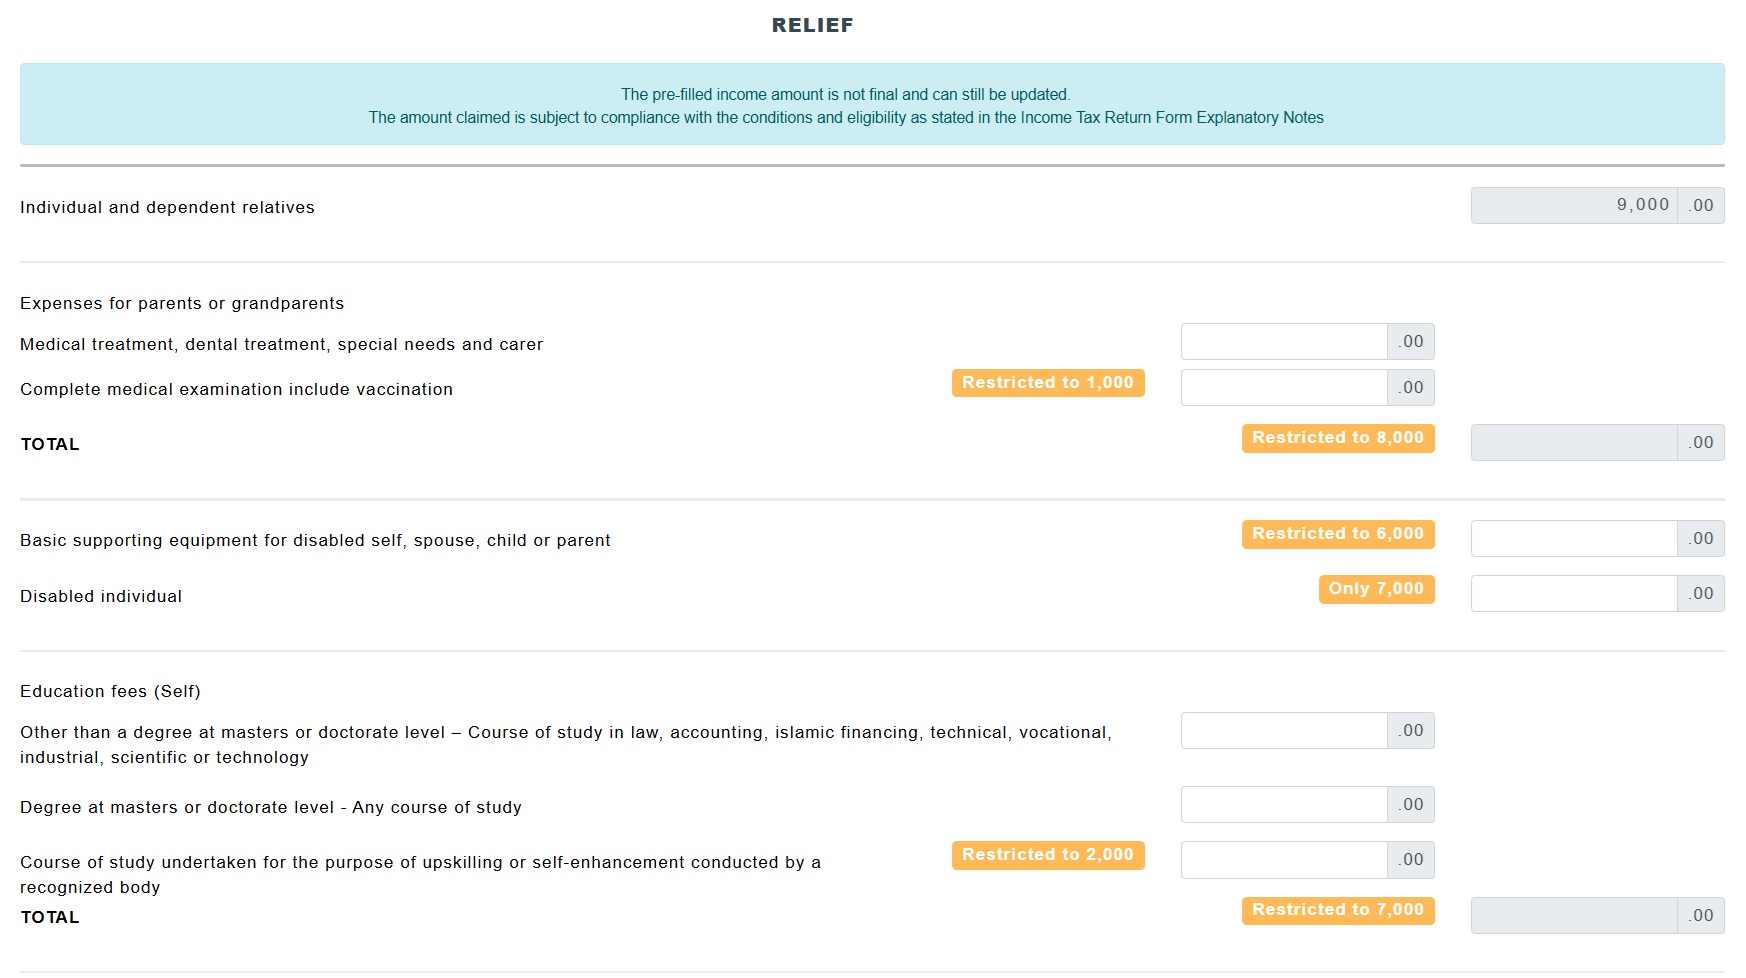Image resolution: width=1746 pixels, height=978 pixels.
Task: Click the RELIEF page heading
Action: coord(812,26)
